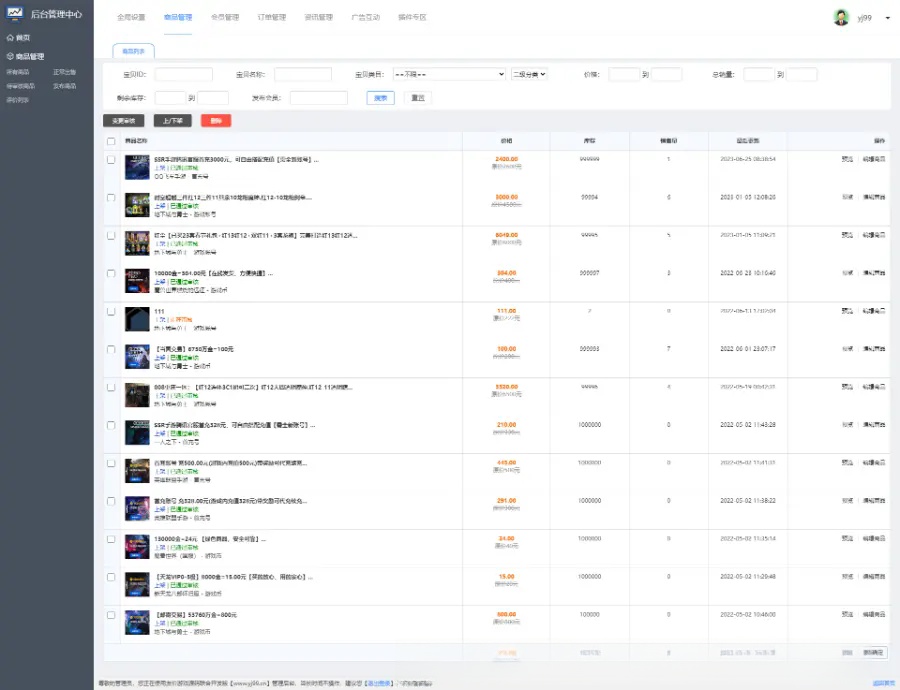This screenshot has height=690, width=900.
Task: Open 首页 via the sidebar home icon
Action: (x=11, y=37)
